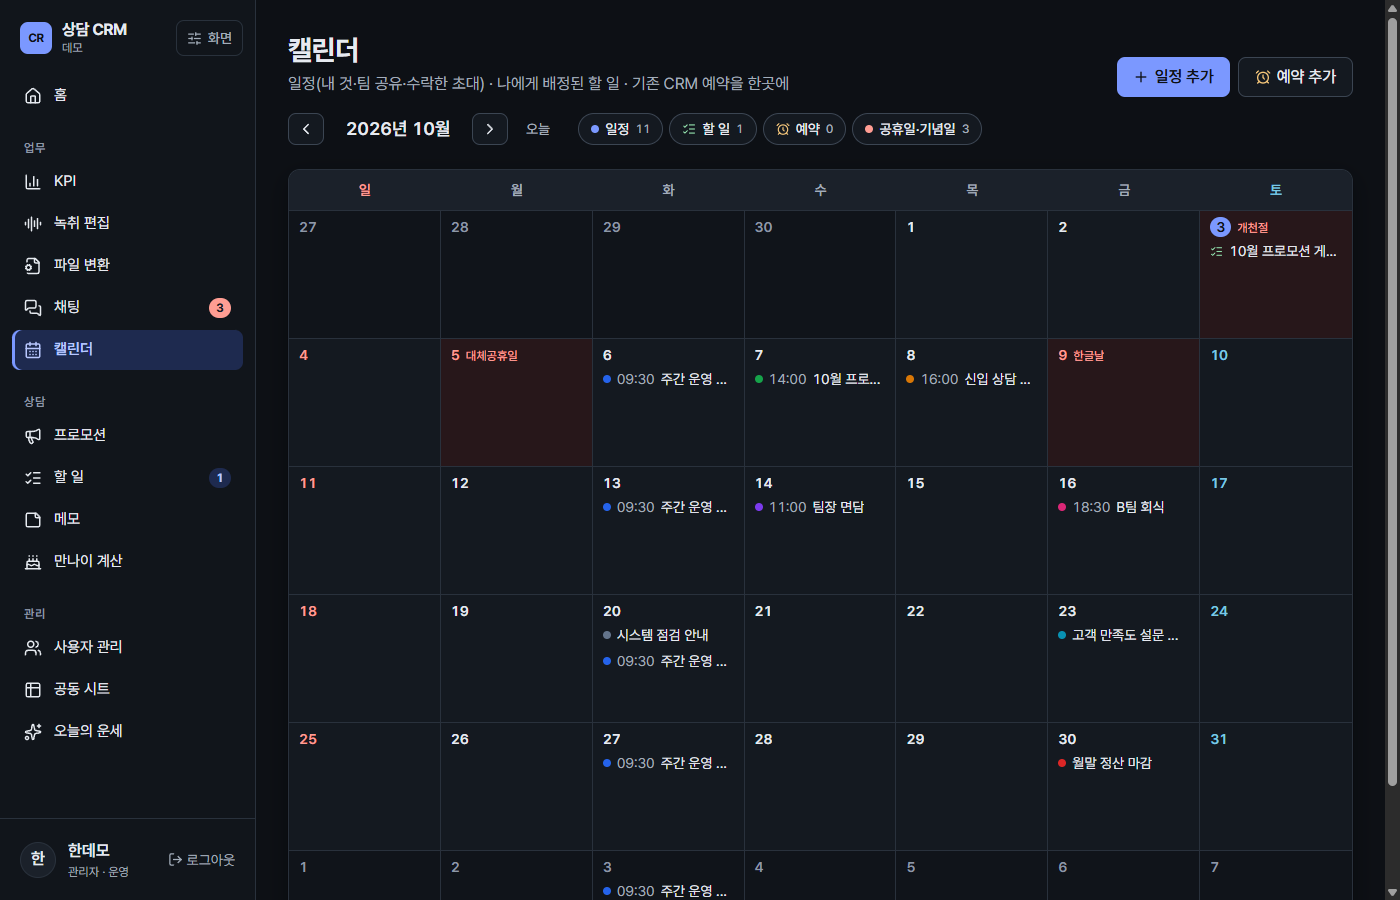Open 녹취 편집 in the sidebar
Image resolution: width=1400 pixels, height=900 pixels.
pyautogui.click(x=127, y=223)
